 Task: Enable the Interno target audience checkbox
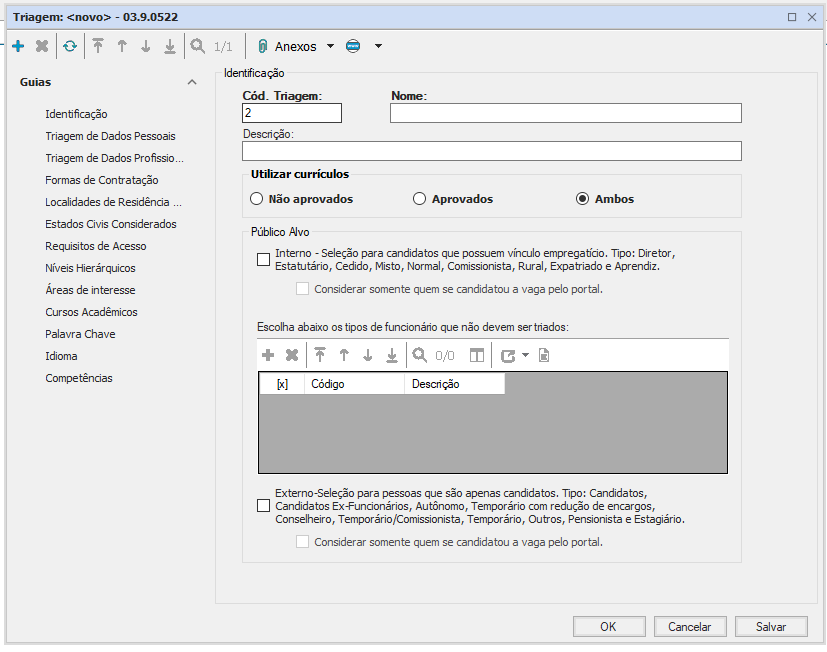[x=263, y=260]
